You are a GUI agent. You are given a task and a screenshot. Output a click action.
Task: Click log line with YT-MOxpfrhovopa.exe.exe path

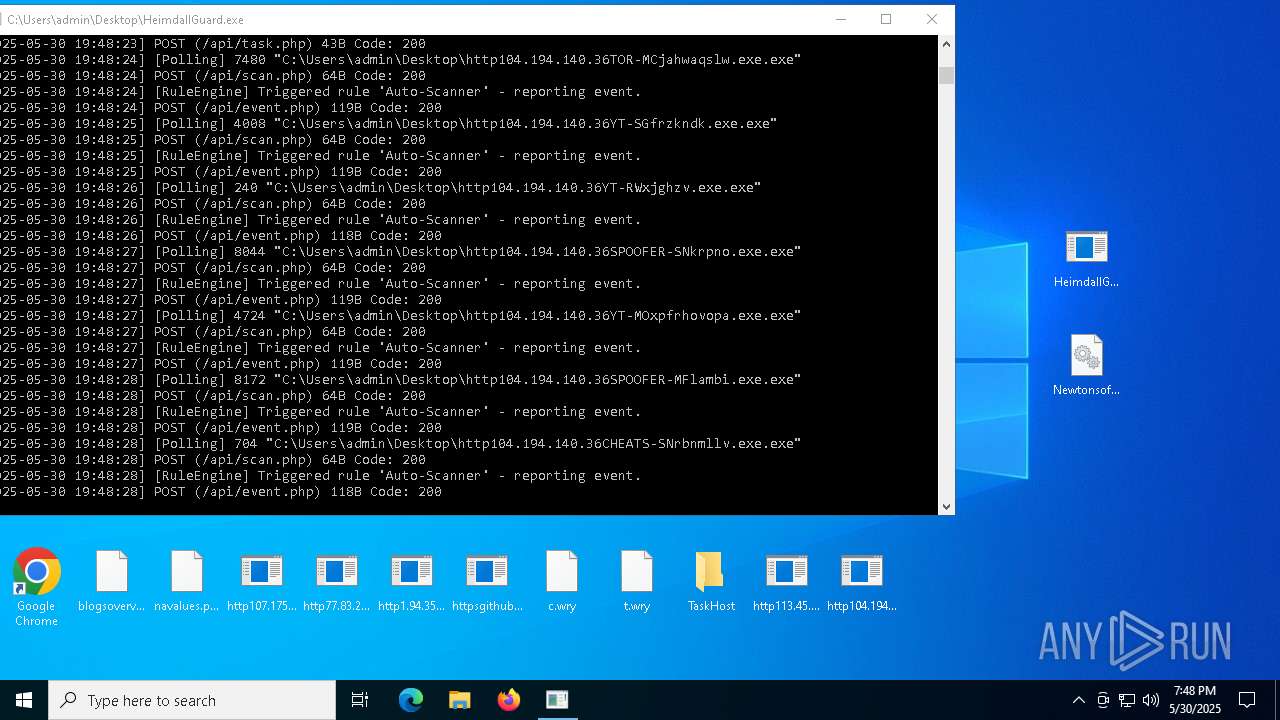click(x=401, y=316)
